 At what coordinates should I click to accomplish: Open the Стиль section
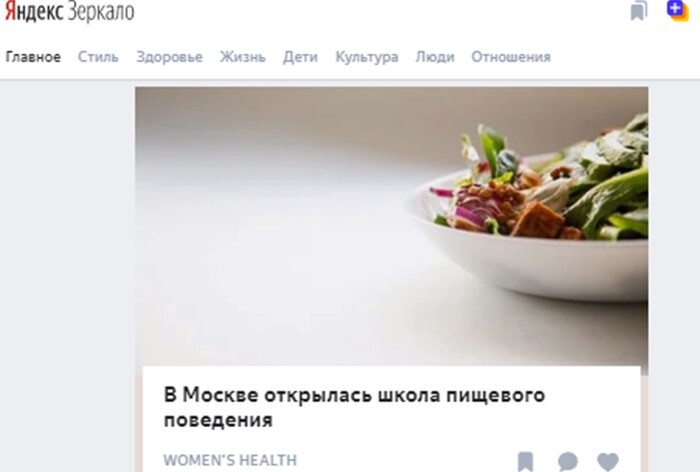(98, 57)
